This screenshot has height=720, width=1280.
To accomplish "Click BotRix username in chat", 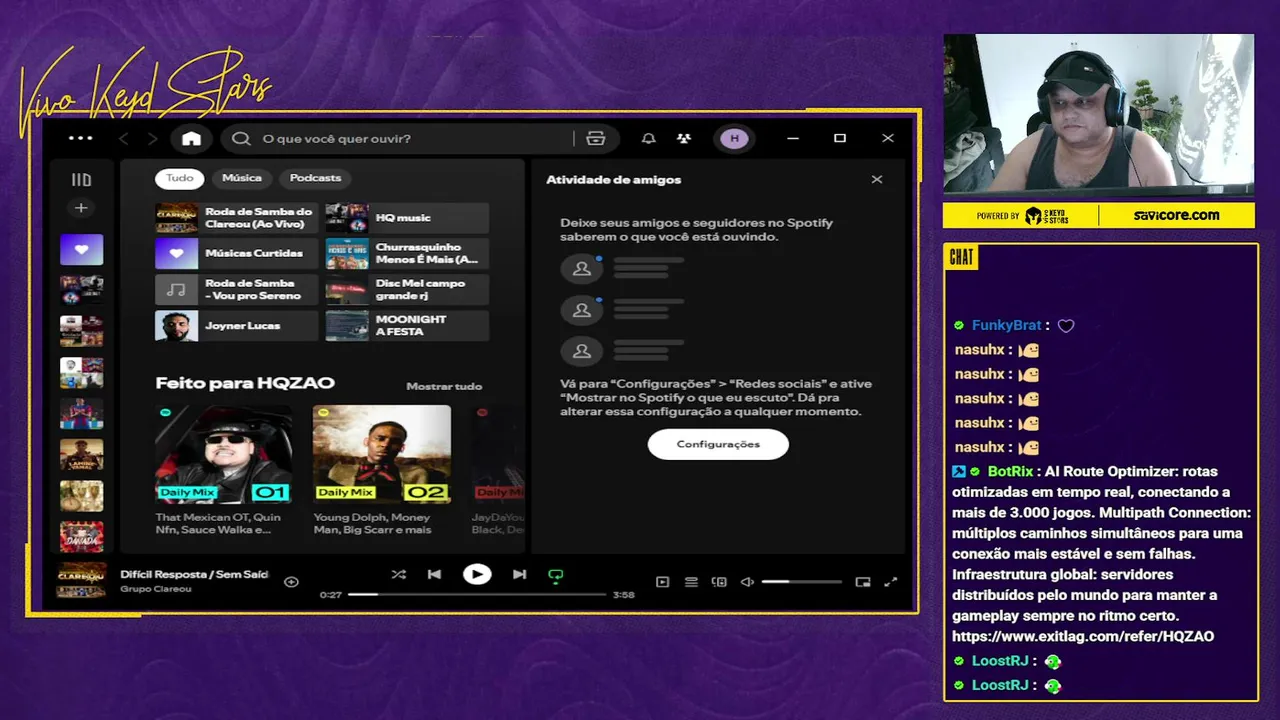I will point(1010,471).
